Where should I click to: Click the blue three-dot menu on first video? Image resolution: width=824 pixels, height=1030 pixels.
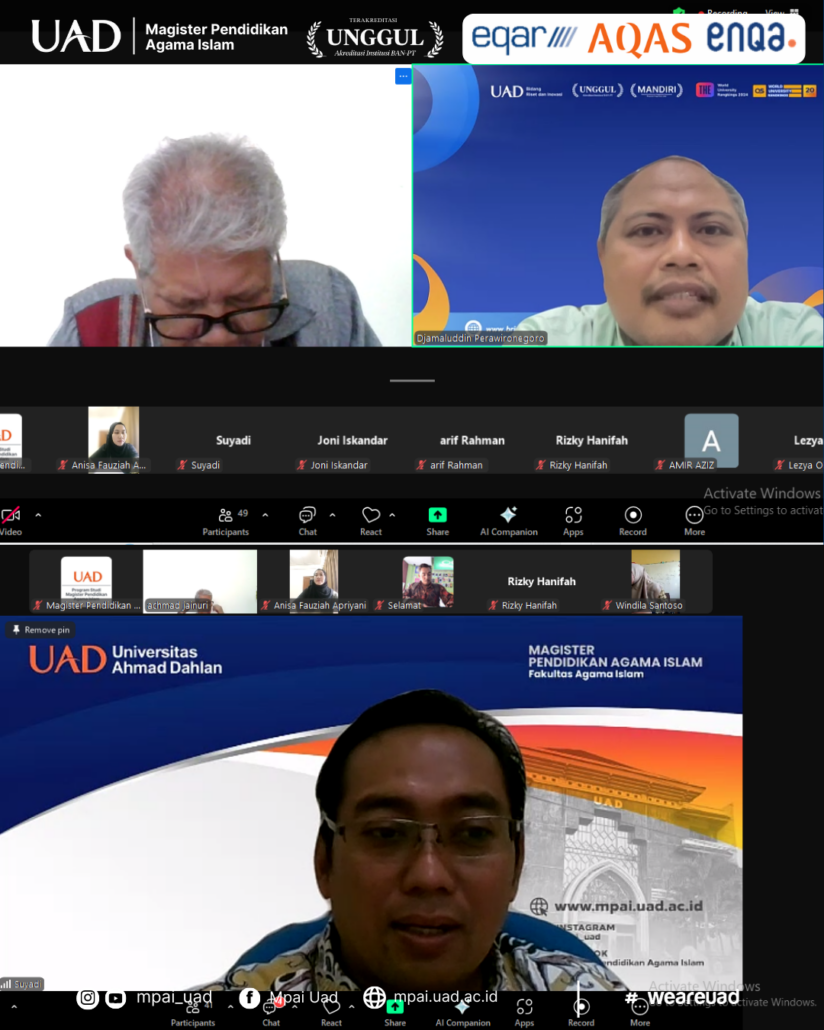point(403,77)
